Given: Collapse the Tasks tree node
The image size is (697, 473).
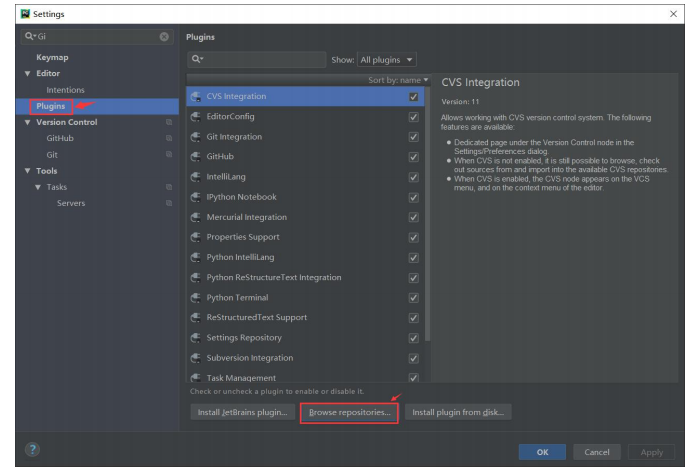Looking at the screenshot, I should pos(38,187).
